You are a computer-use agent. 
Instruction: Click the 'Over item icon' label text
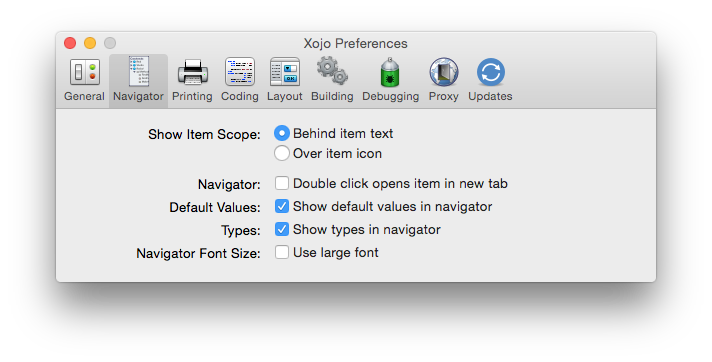(337, 154)
